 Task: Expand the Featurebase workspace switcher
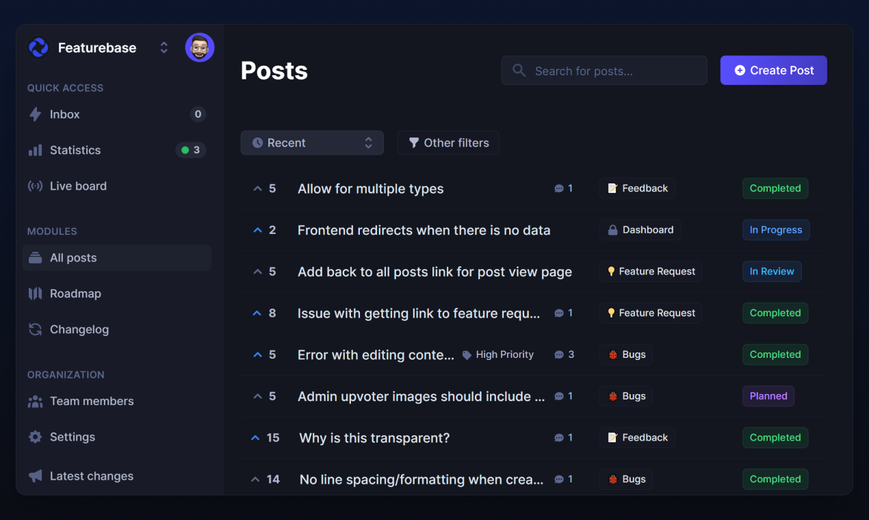click(163, 48)
